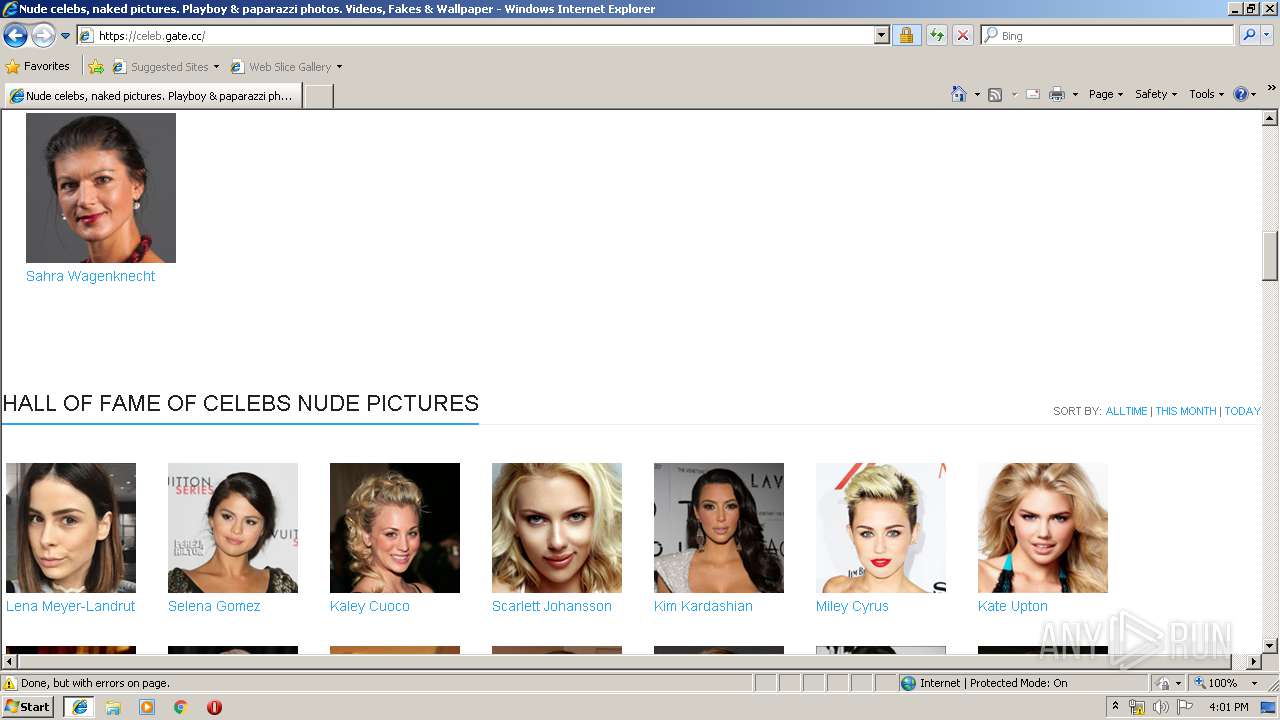Click the Internet Explorer taskbar icon
This screenshot has height=720, width=1280.
point(79,707)
